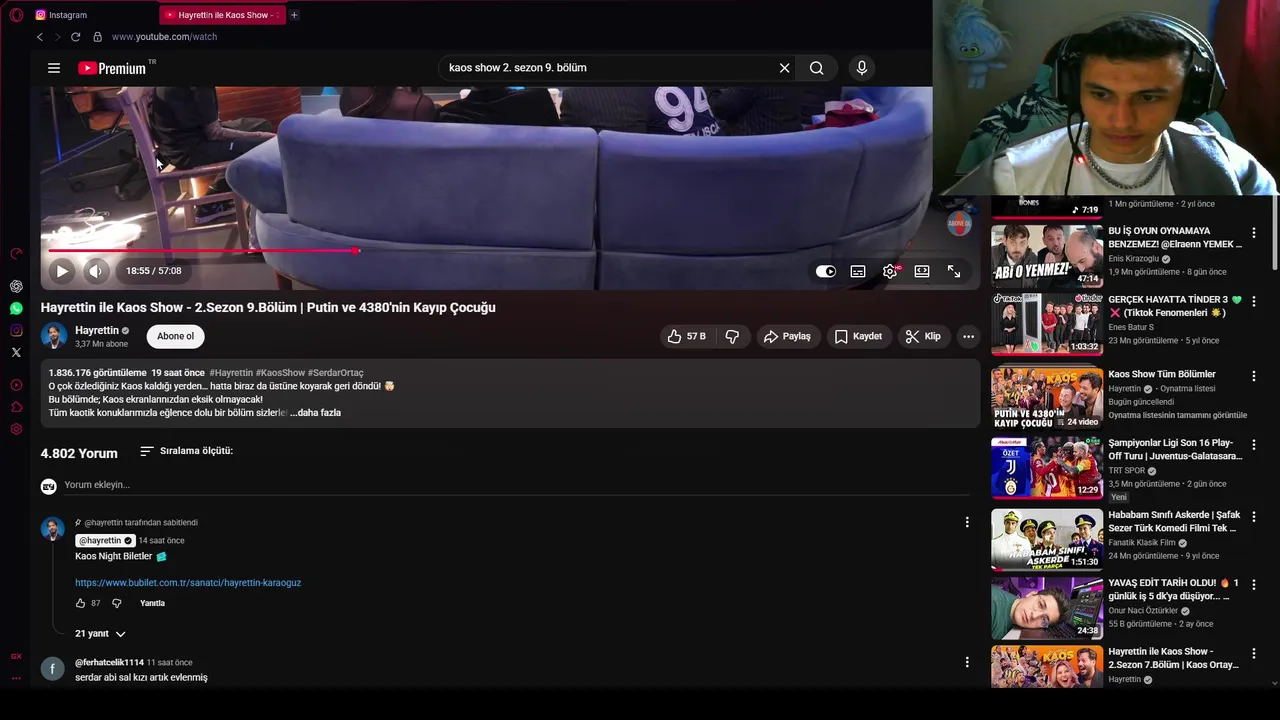Open options for BU İŞ OYUN video
Viewport: 1280px width, 720px height.
[1253, 233]
